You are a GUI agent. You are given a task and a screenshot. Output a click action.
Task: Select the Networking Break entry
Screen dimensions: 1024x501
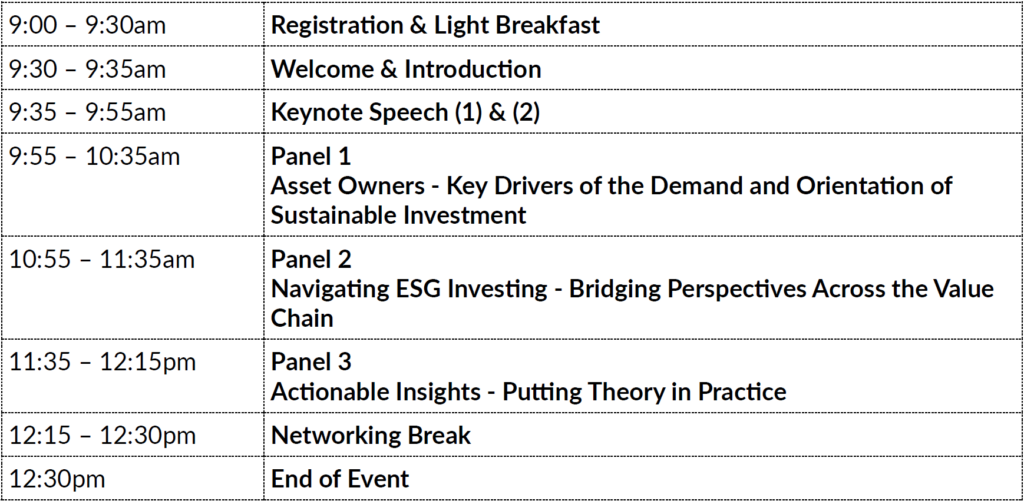click(370, 436)
